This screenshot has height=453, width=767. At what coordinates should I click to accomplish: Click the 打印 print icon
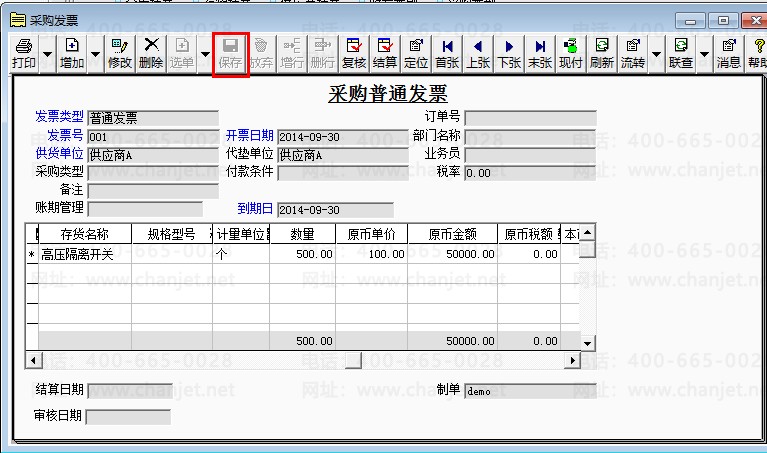[x=24, y=53]
